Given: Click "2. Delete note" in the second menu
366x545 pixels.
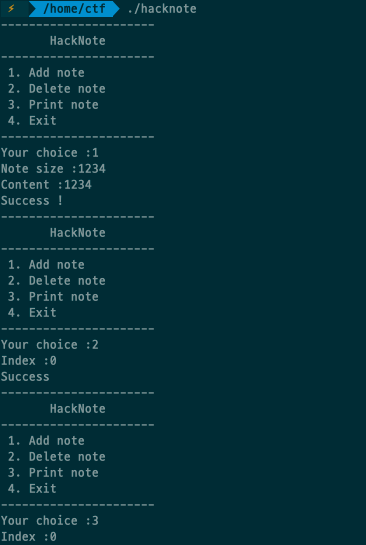Looking at the screenshot, I should pos(57,280).
